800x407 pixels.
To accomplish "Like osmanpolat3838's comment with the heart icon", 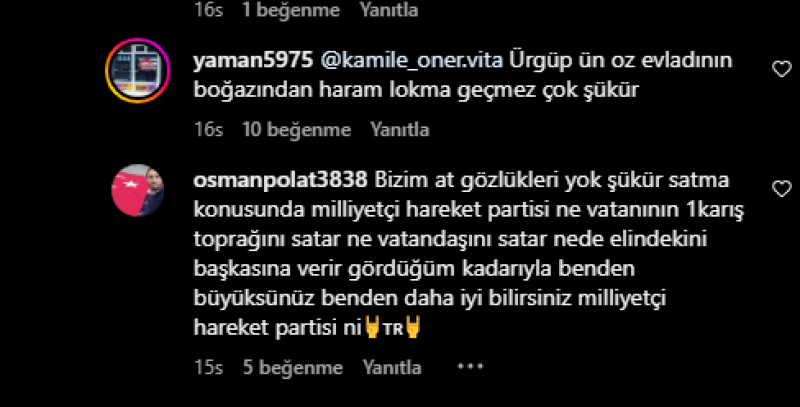I will pyautogui.click(x=781, y=189).
